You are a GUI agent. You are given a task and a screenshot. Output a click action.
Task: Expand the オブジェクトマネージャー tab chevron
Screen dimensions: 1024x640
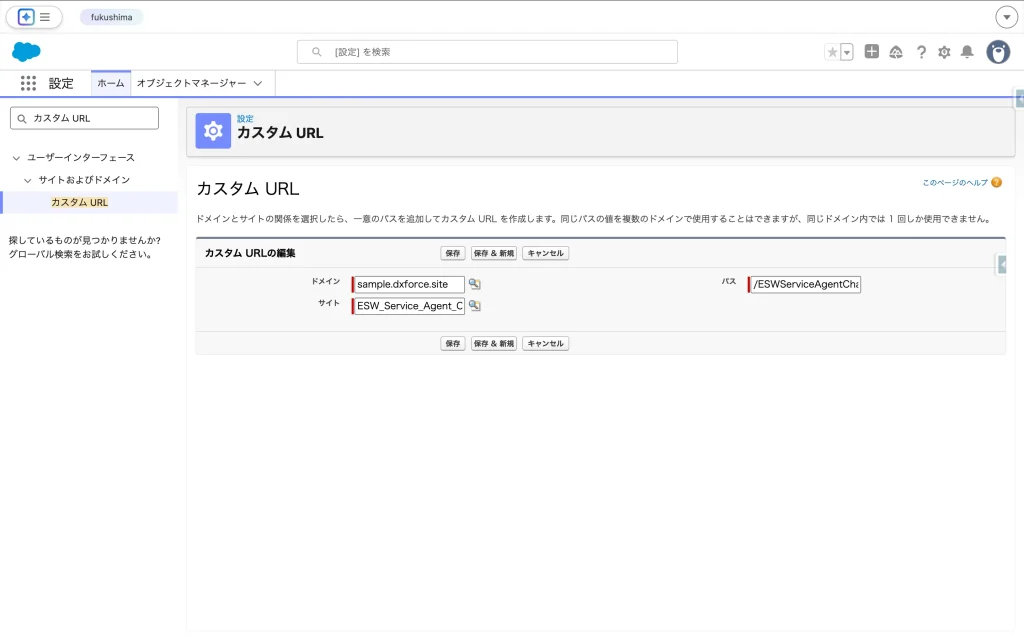[258, 84]
